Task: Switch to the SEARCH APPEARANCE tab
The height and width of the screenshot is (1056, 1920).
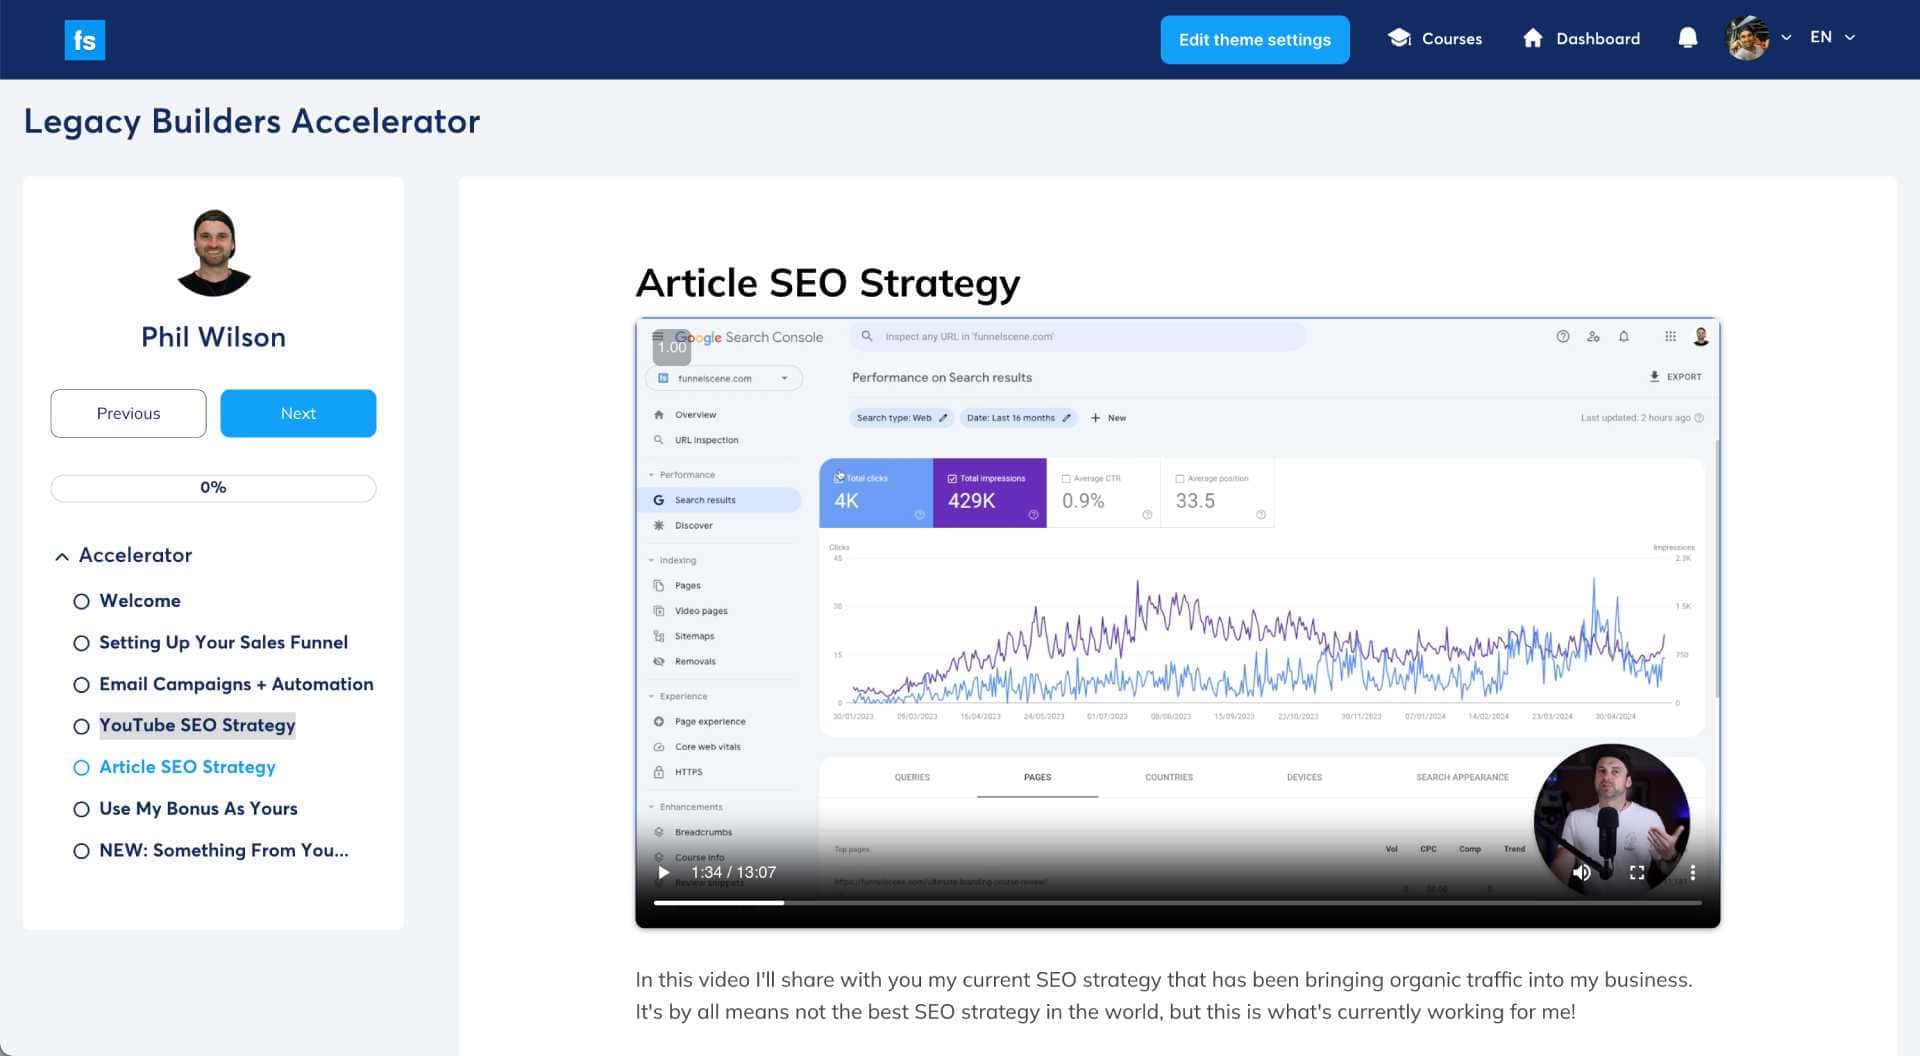Action: pos(1462,777)
